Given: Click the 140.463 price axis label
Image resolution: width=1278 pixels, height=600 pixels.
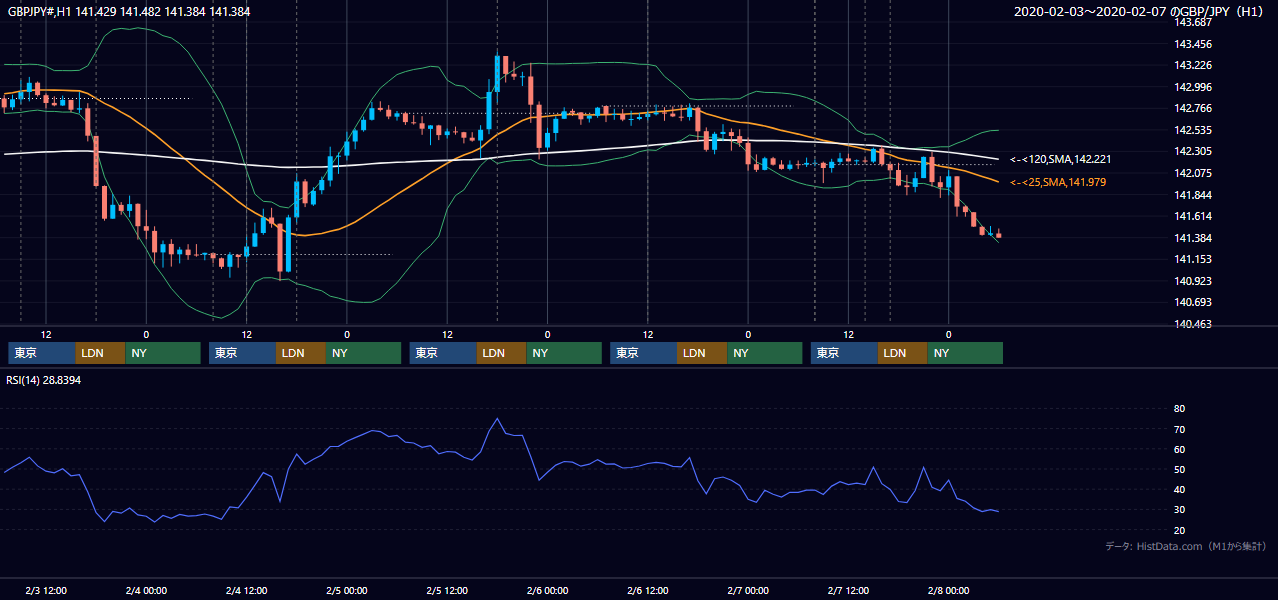Looking at the screenshot, I should point(1192,324).
